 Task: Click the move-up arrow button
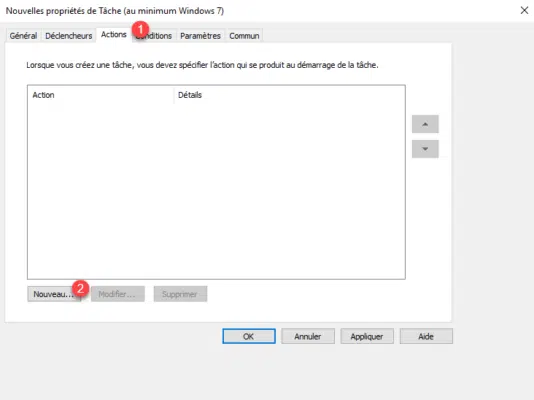tap(425, 124)
